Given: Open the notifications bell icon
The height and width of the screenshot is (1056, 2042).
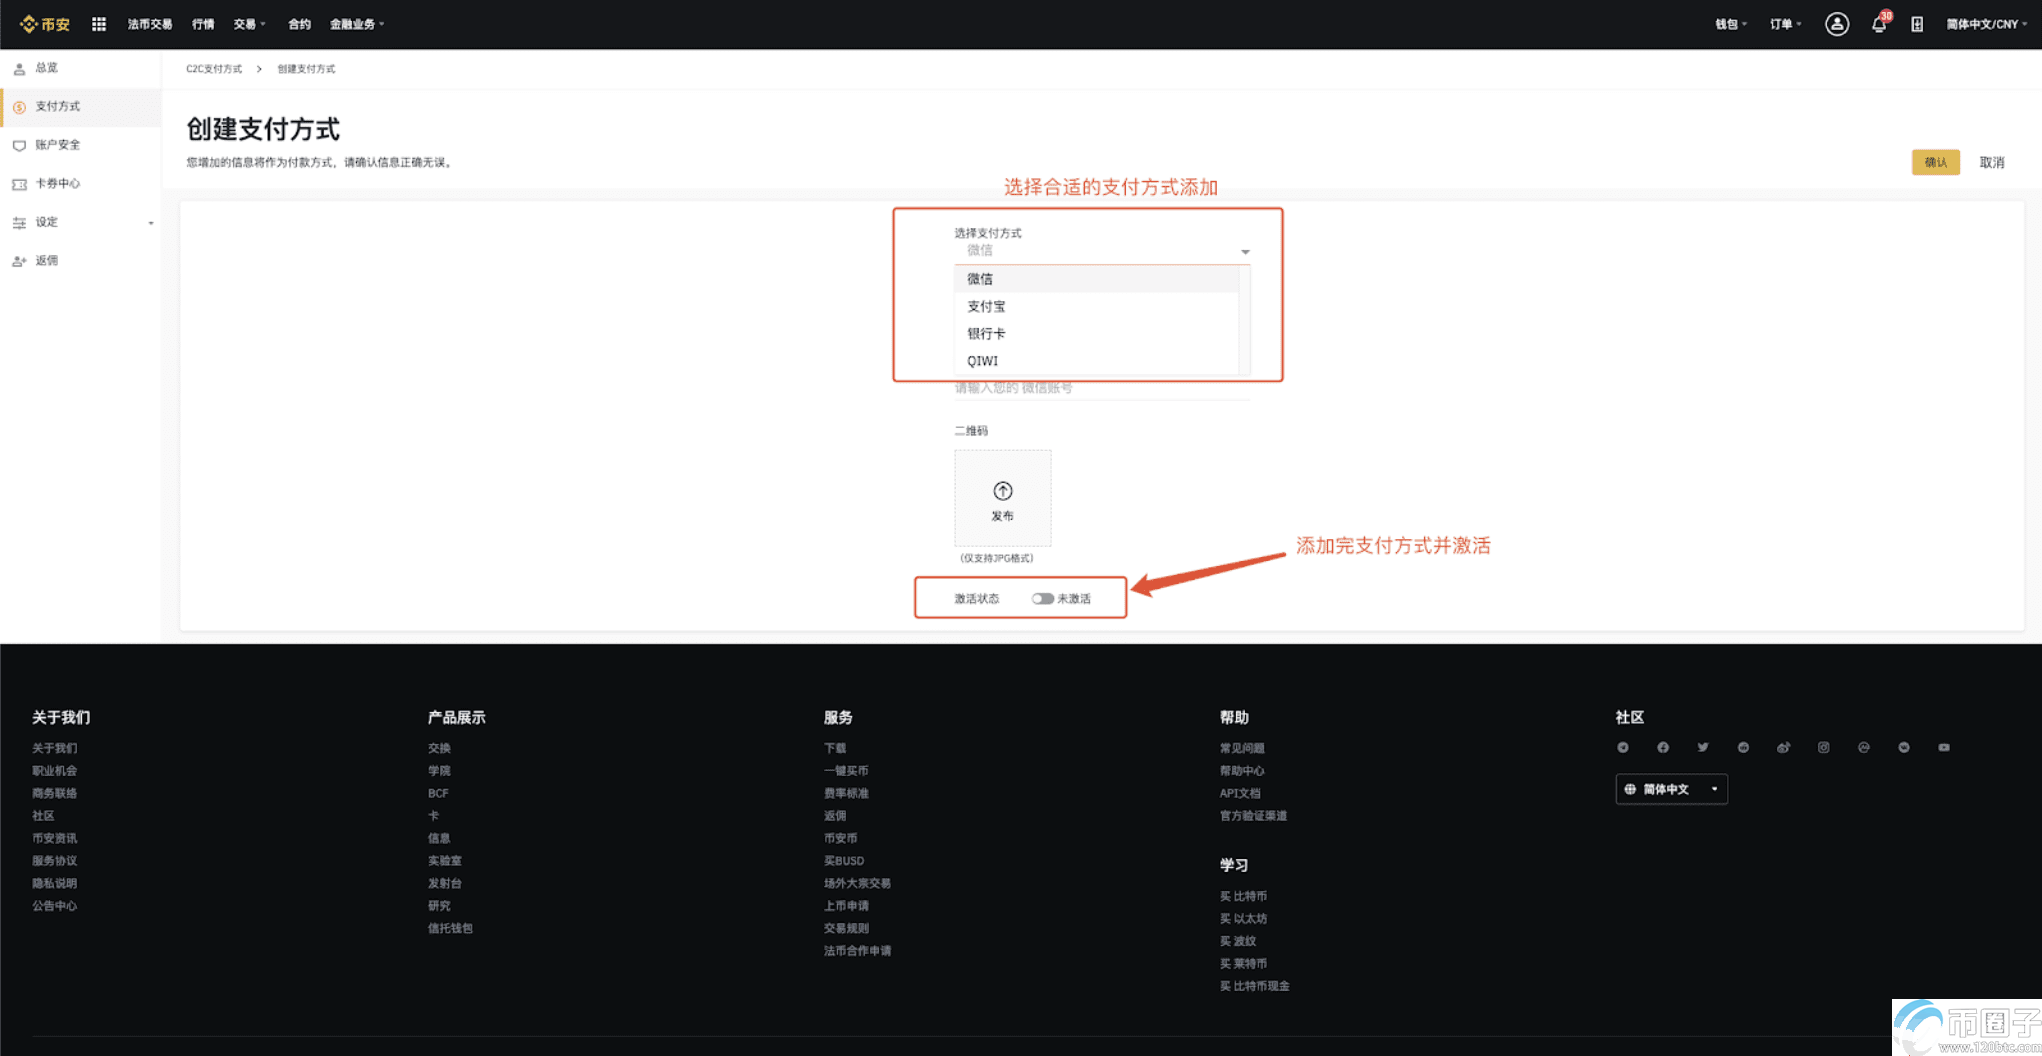Looking at the screenshot, I should click(1879, 24).
